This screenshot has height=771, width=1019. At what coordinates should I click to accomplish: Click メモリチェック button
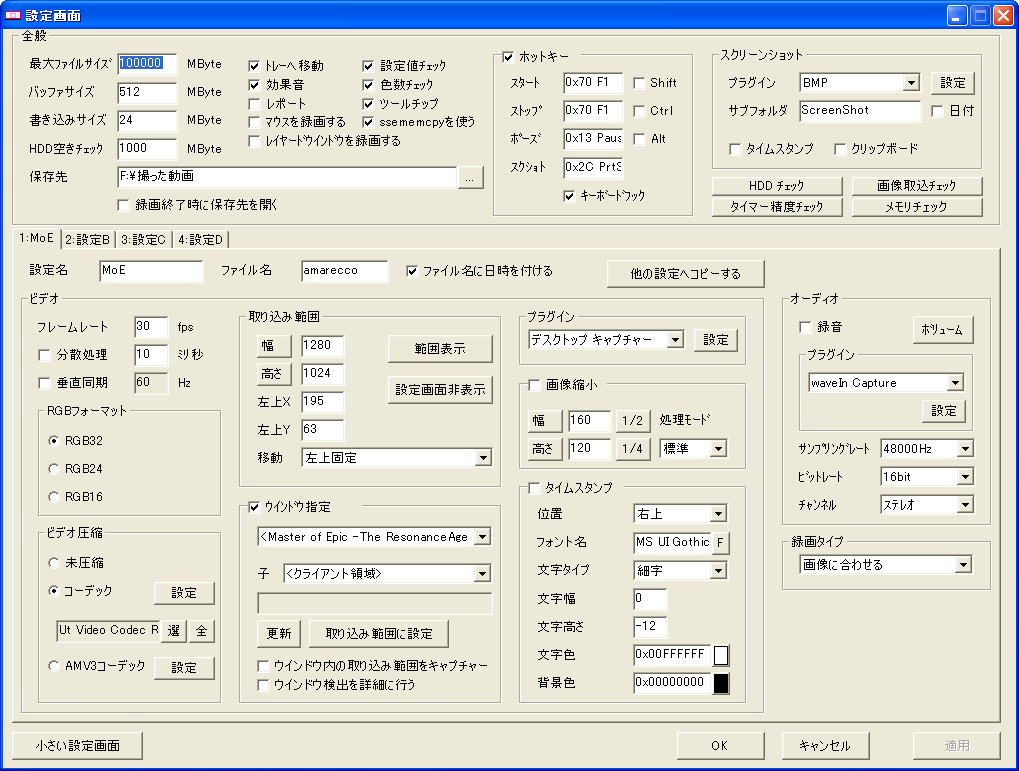click(x=916, y=207)
